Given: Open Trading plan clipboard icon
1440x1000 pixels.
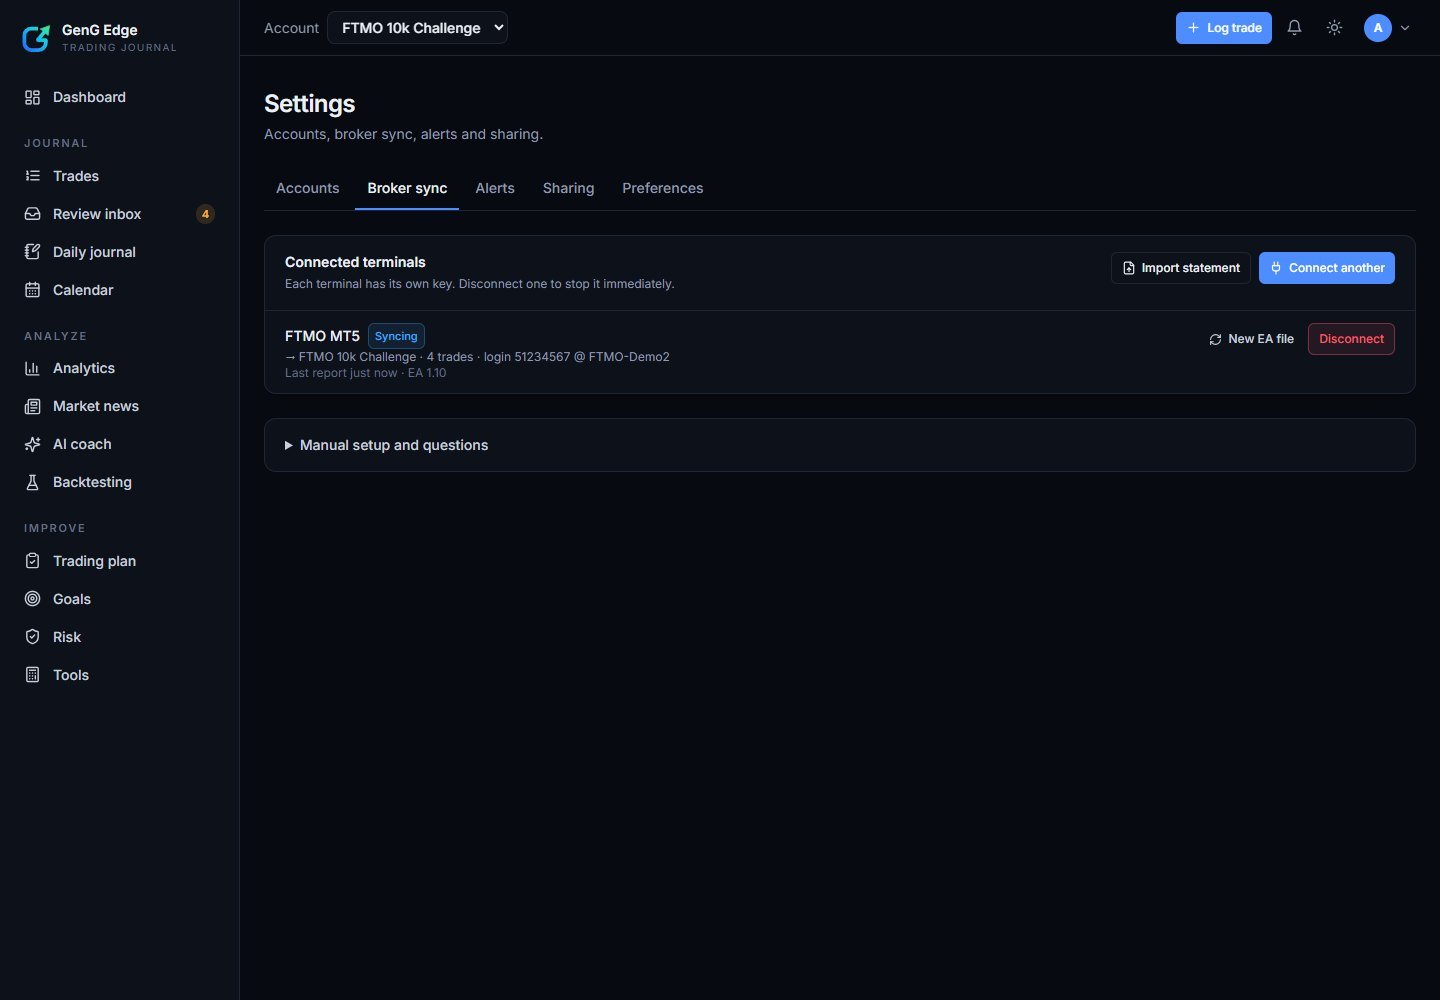Looking at the screenshot, I should pyautogui.click(x=32, y=561).
